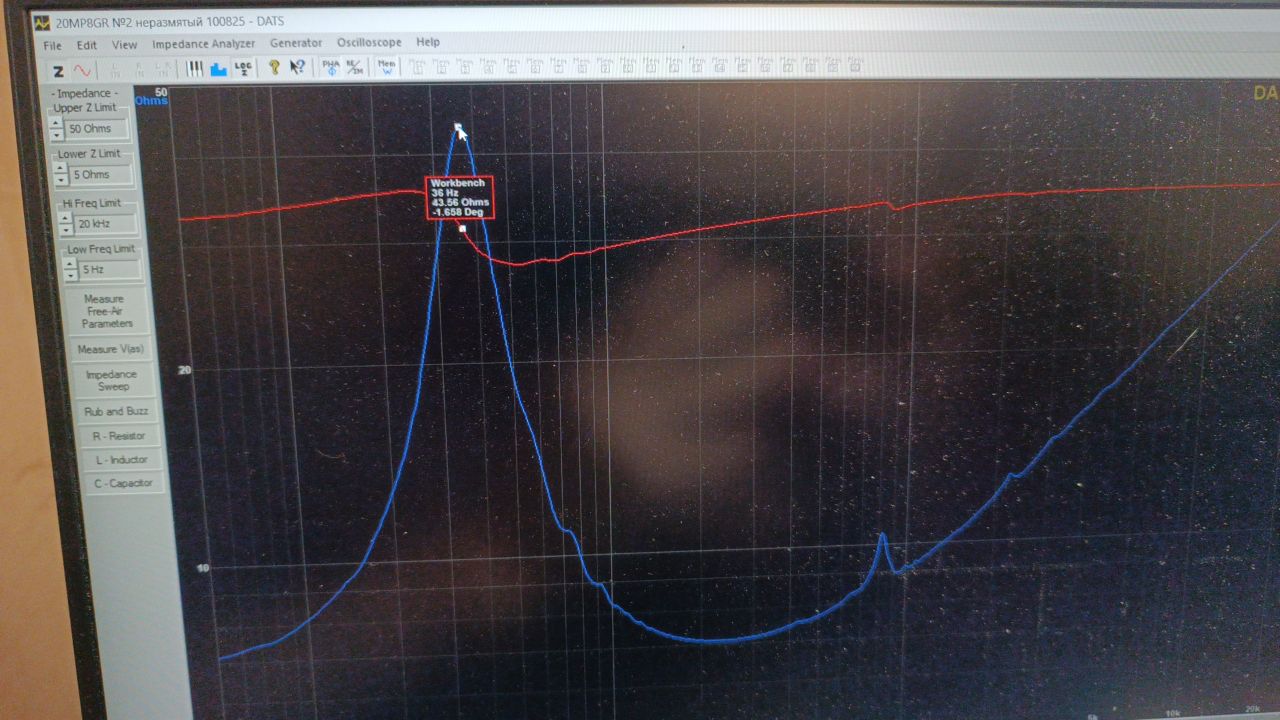Start an Impedance Sweep
This screenshot has height=720, width=1280.
point(114,381)
